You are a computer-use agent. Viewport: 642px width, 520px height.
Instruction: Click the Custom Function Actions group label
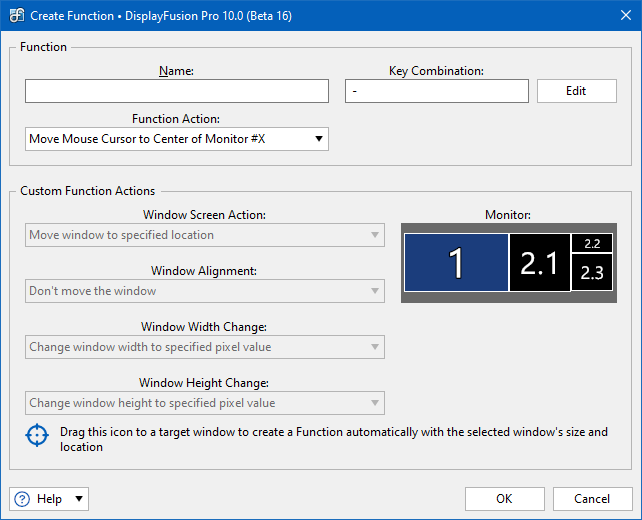[x=88, y=191]
